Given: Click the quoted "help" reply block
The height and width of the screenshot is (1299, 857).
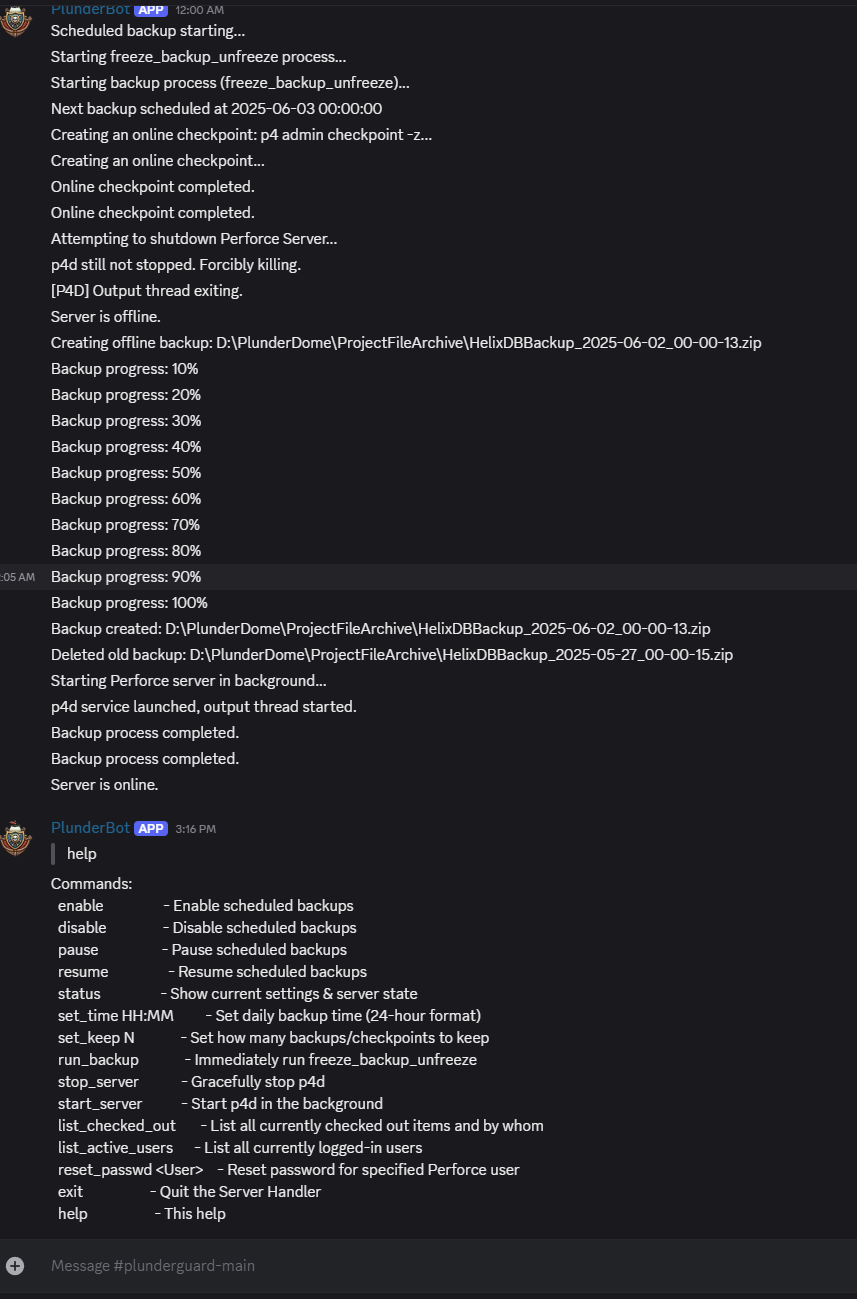Looking at the screenshot, I should tap(82, 854).
